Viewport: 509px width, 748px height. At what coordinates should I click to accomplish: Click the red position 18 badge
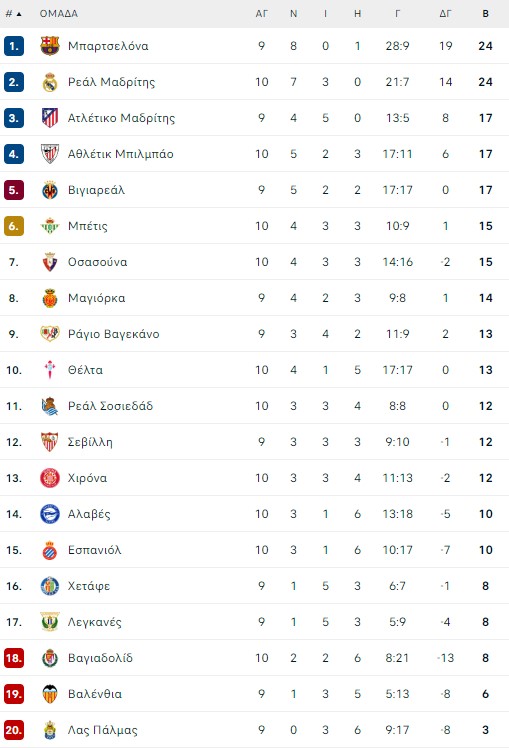(14, 658)
